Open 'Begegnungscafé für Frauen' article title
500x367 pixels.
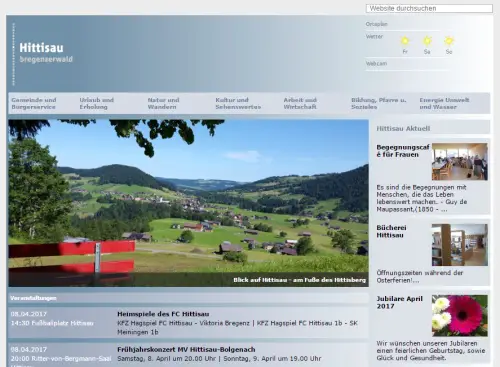tap(403, 151)
